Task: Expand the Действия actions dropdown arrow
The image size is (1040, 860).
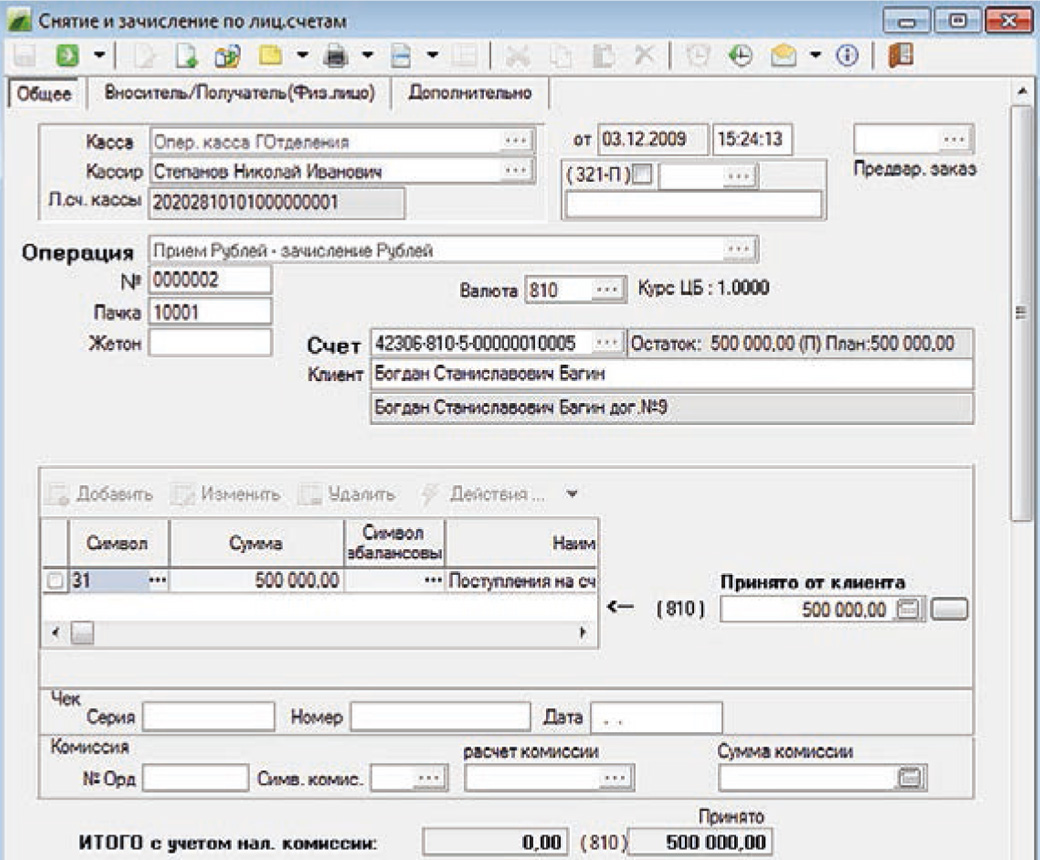Action: click(x=571, y=494)
